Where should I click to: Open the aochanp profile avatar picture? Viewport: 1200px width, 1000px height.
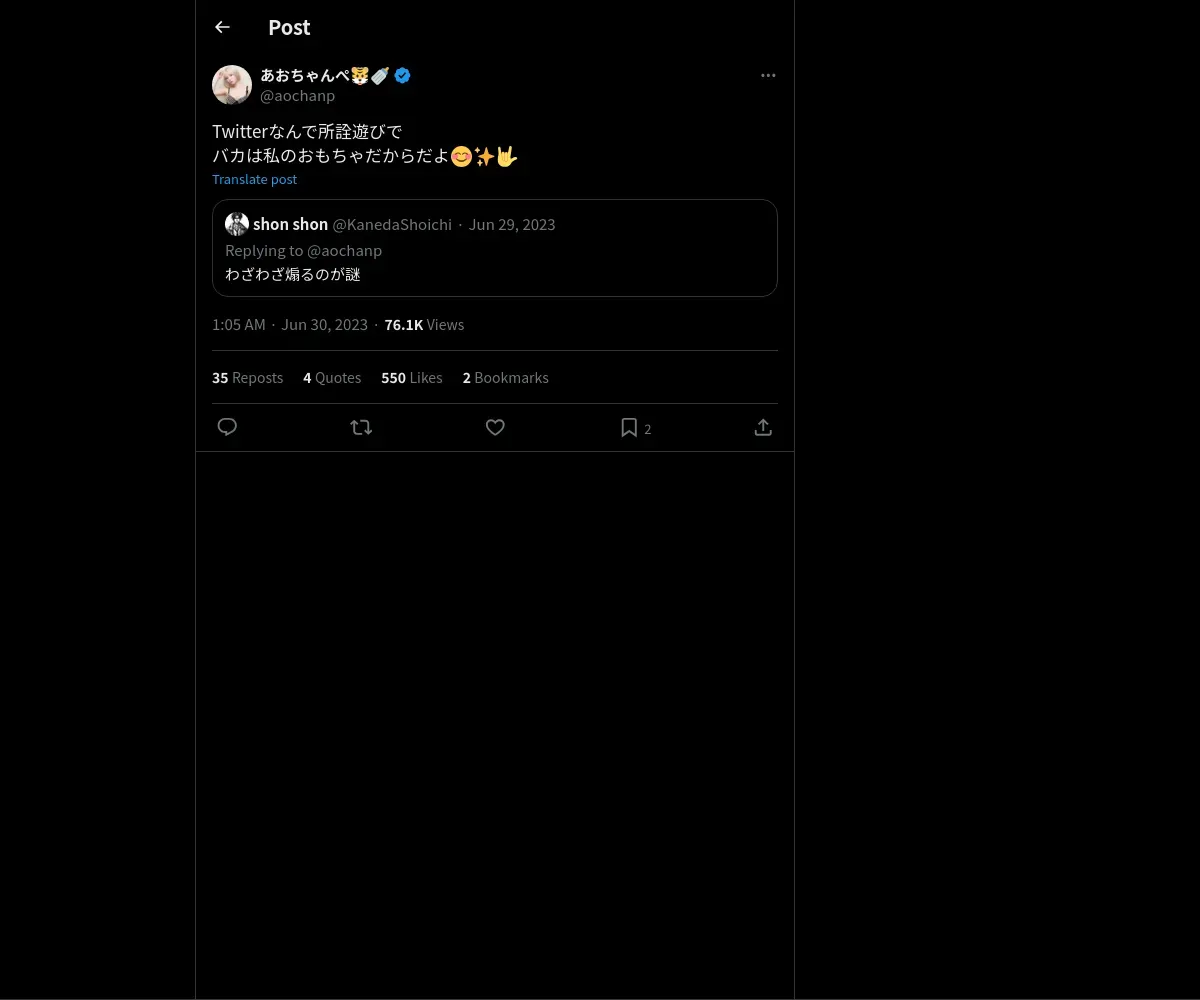point(232,85)
